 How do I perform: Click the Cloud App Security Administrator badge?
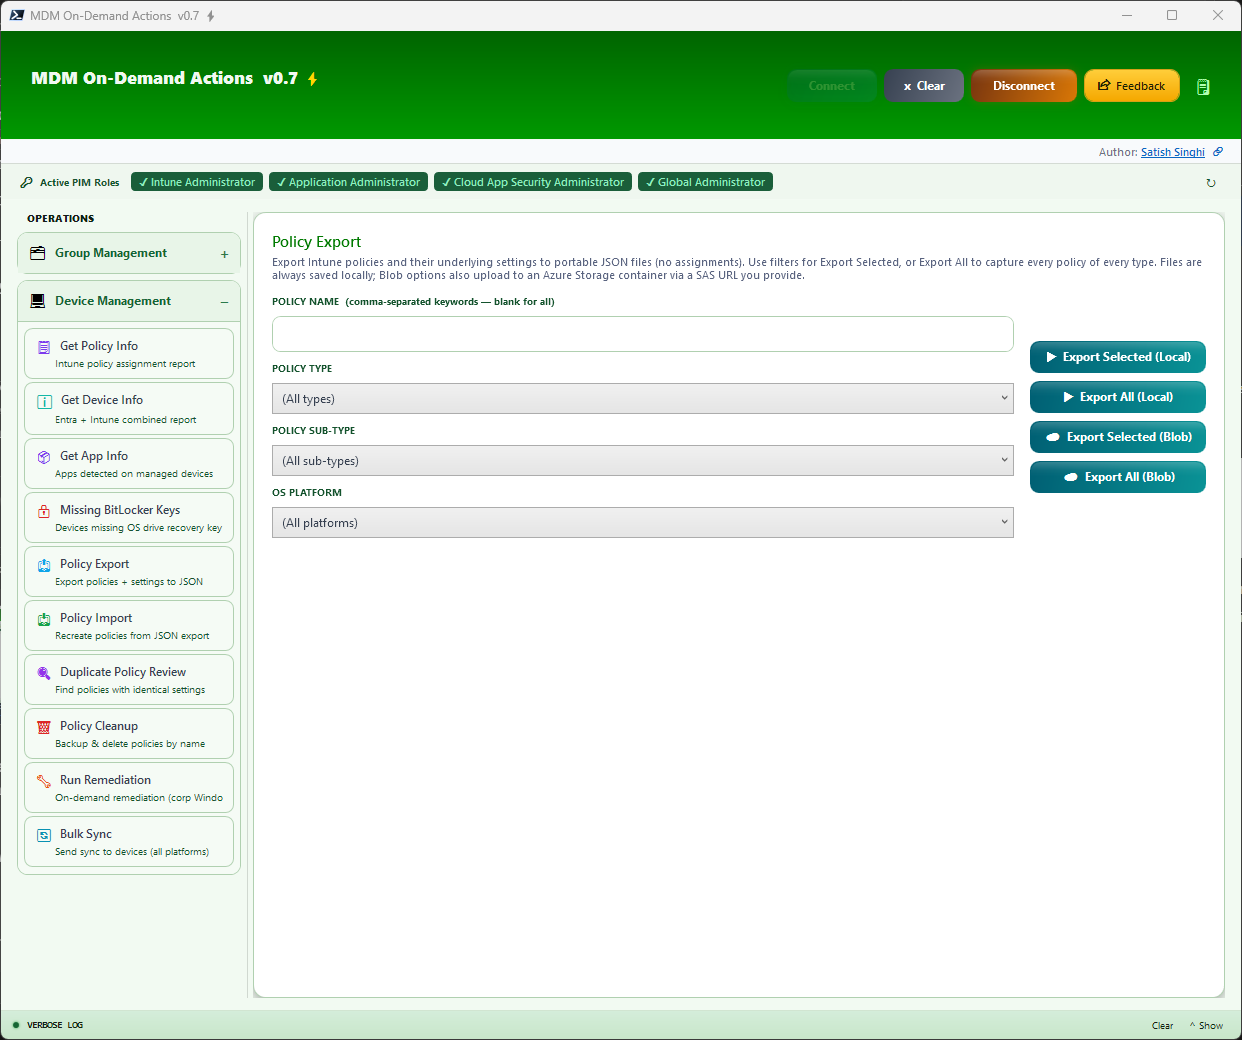tap(533, 182)
